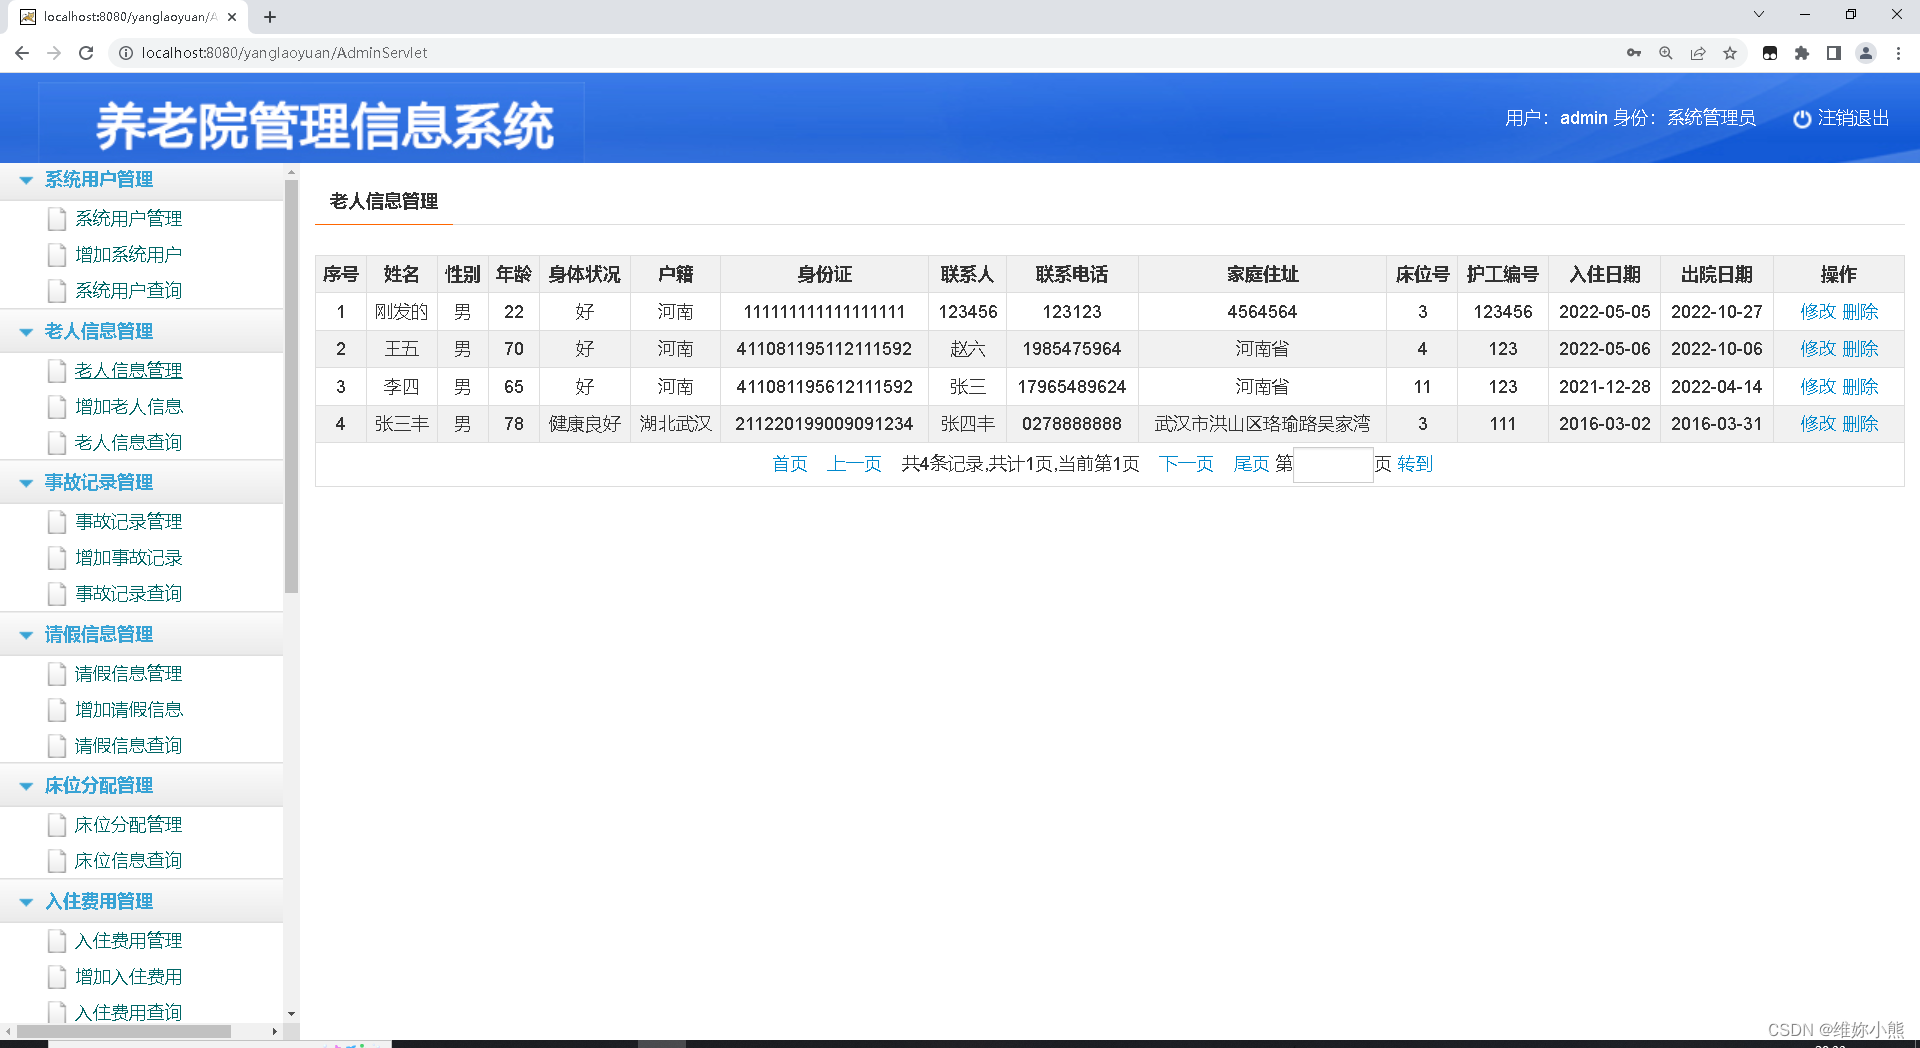This screenshot has height=1048, width=1920.
Task: Click the document icon beside 事故记录查询
Action: (57, 593)
